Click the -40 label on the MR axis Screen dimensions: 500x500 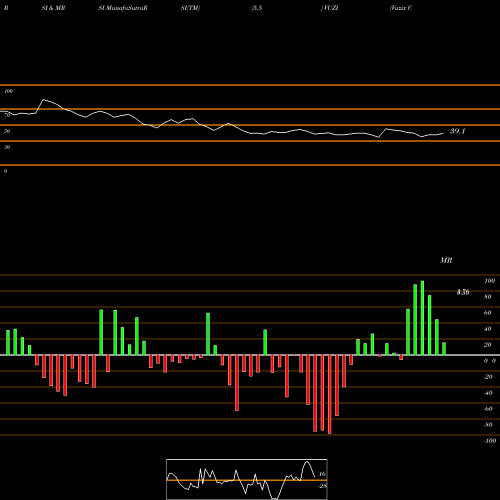(x=488, y=393)
